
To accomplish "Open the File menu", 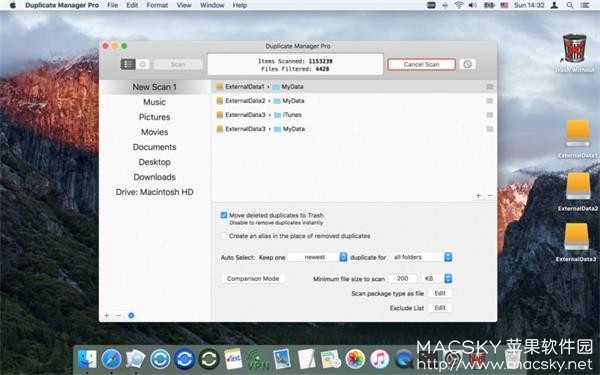I will tap(112, 5).
